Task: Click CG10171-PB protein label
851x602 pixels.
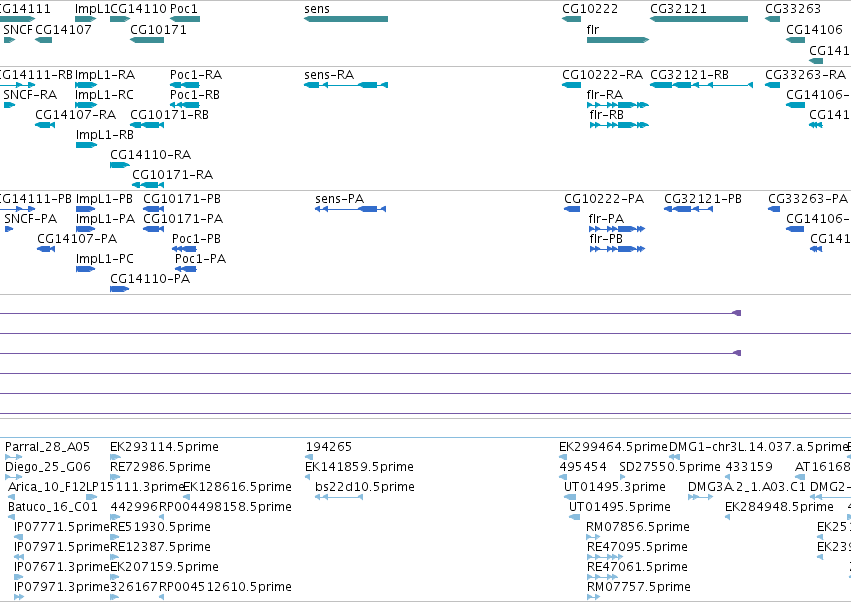Action: [x=182, y=199]
